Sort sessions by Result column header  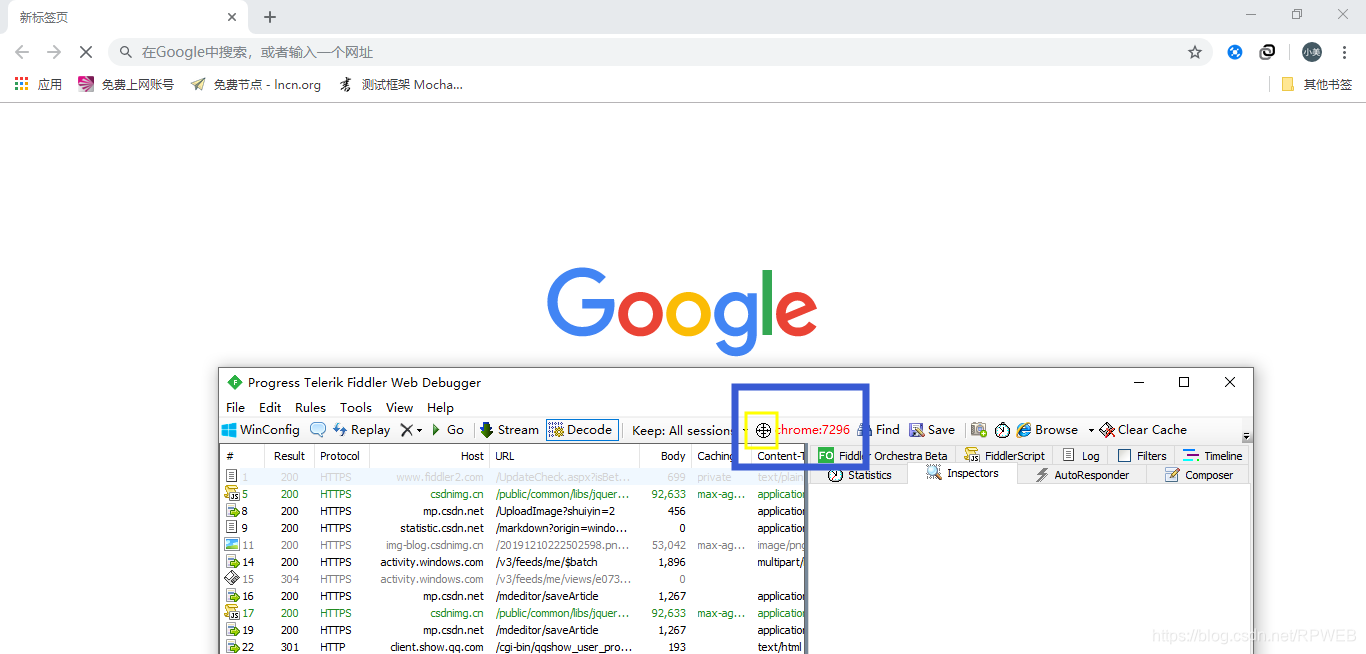289,456
